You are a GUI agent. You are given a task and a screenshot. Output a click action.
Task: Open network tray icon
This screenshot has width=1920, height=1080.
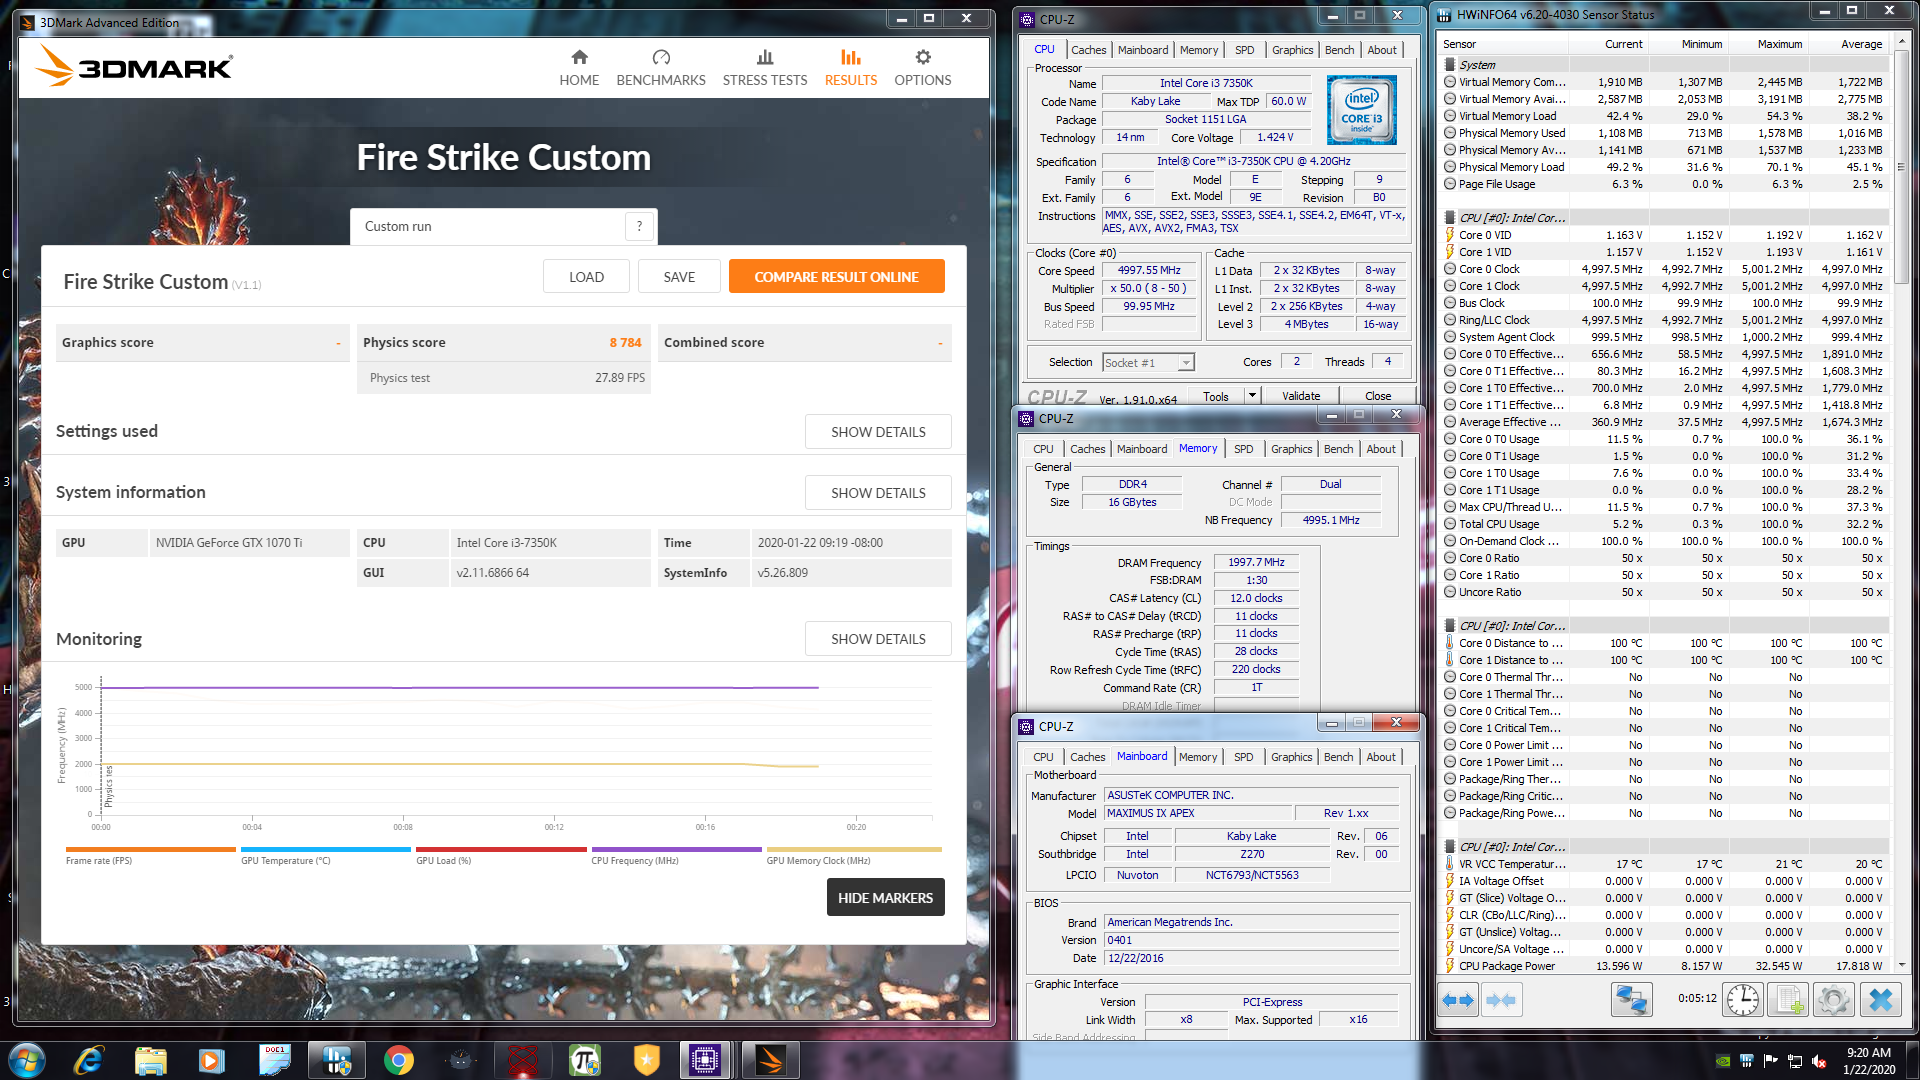[x=1795, y=1061]
